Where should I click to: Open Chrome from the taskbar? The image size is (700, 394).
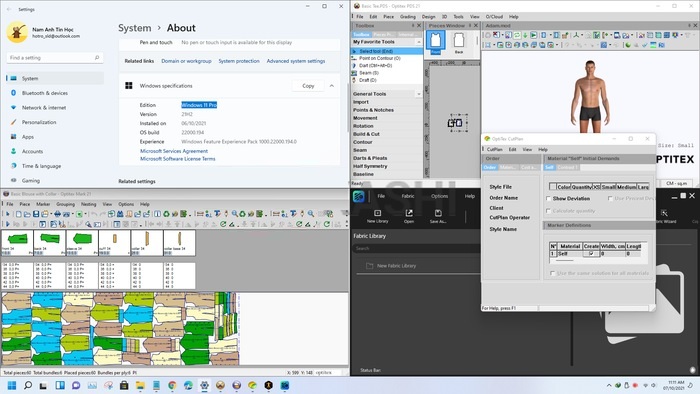coord(172,385)
